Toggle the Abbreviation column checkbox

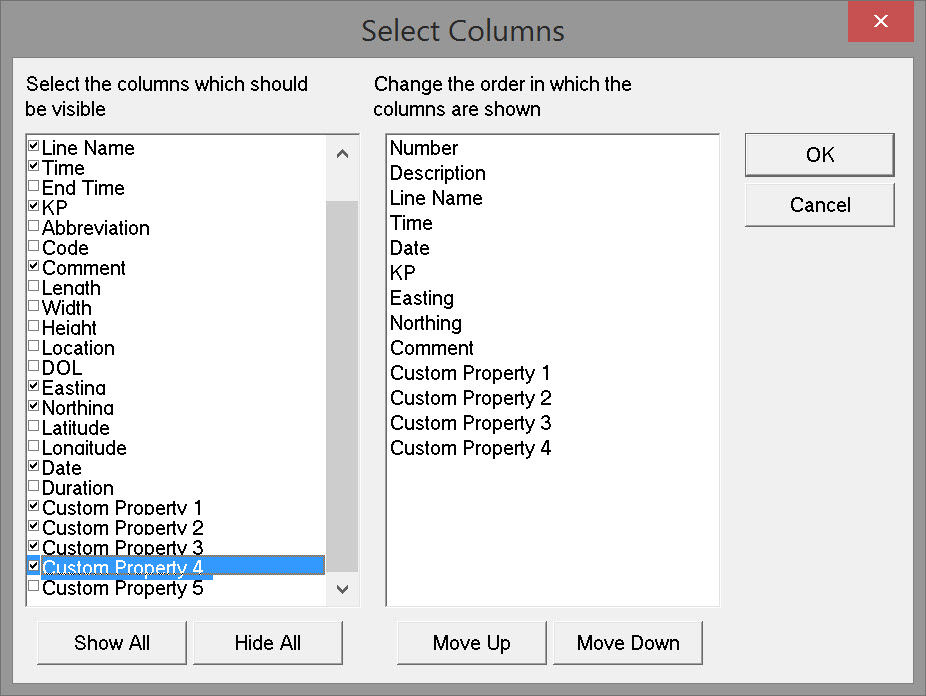tap(34, 227)
